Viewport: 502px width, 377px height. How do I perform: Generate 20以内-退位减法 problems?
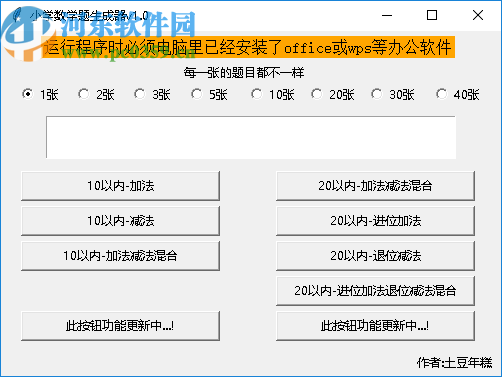[x=375, y=256]
